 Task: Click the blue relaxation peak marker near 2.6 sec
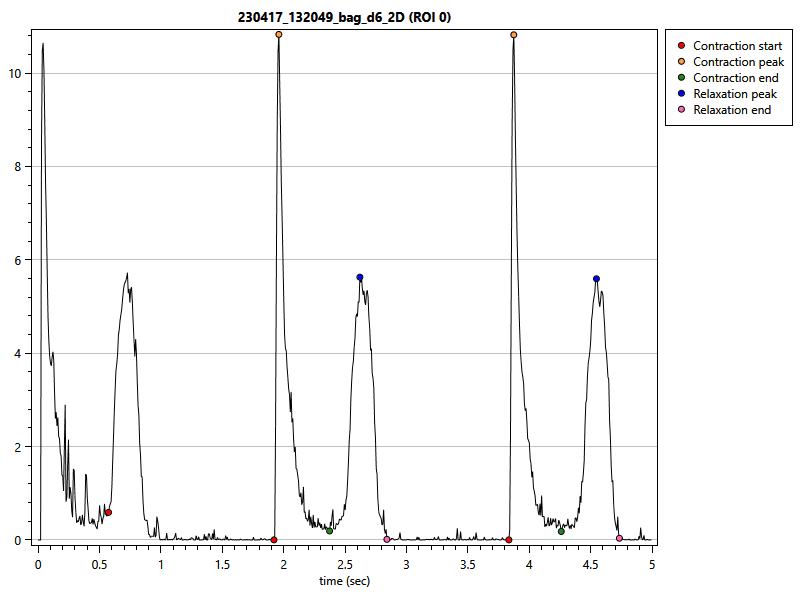(x=360, y=277)
